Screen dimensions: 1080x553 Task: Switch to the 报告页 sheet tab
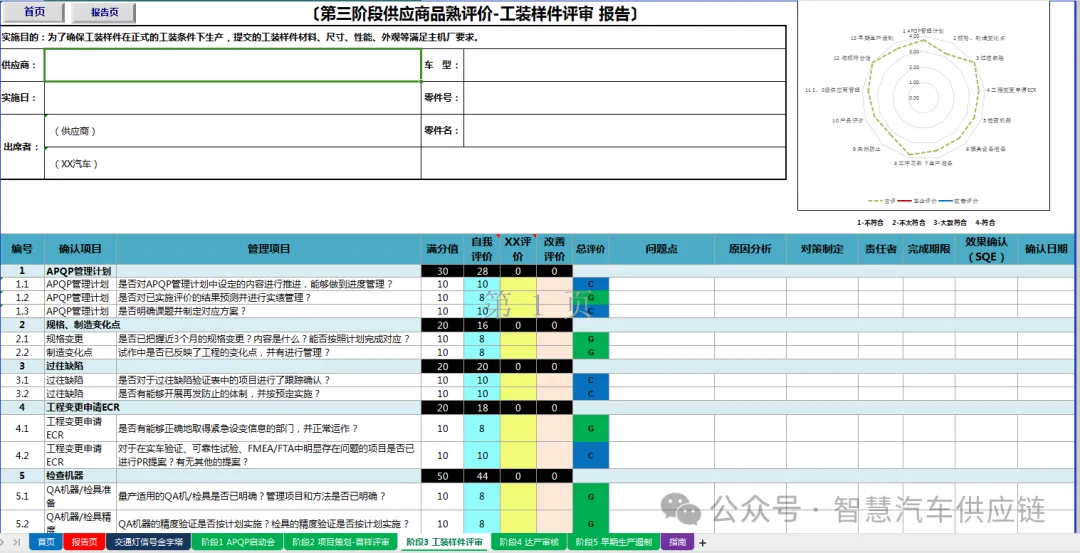pyautogui.click(x=85, y=543)
